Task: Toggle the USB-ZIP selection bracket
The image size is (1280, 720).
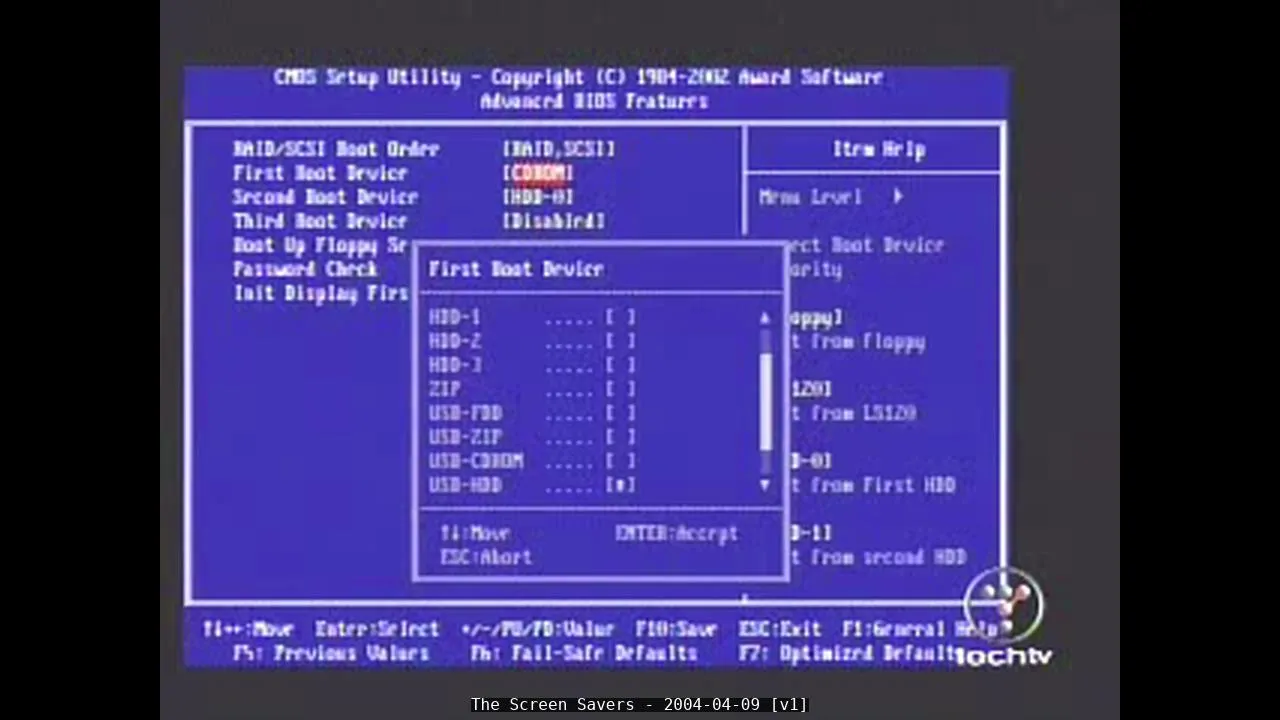Action: coord(620,437)
